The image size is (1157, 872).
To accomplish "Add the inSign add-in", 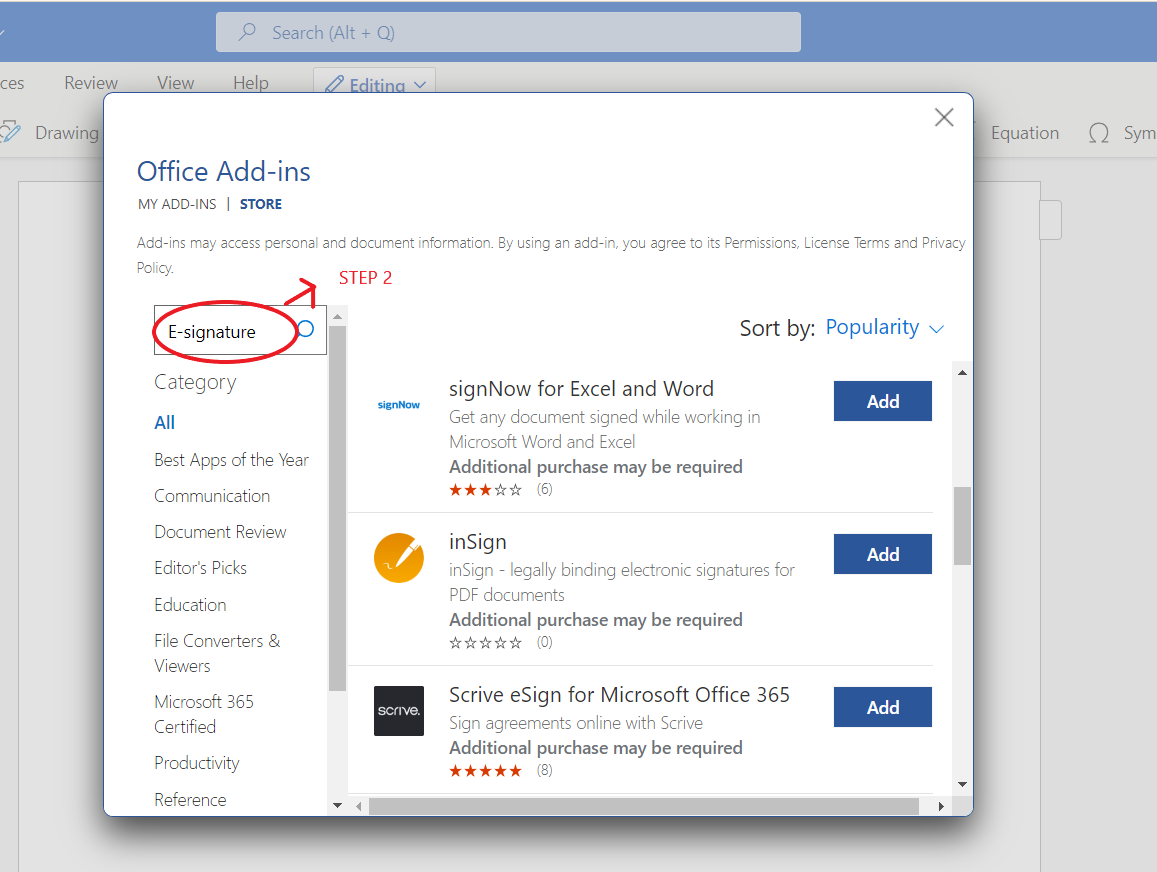I will point(883,554).
